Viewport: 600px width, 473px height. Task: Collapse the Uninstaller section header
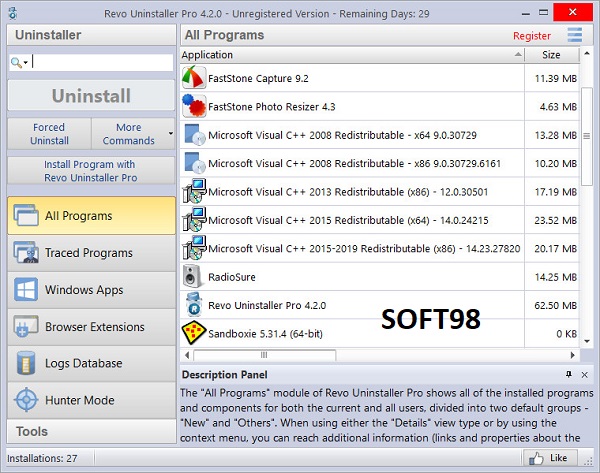(x=91, y=35)
